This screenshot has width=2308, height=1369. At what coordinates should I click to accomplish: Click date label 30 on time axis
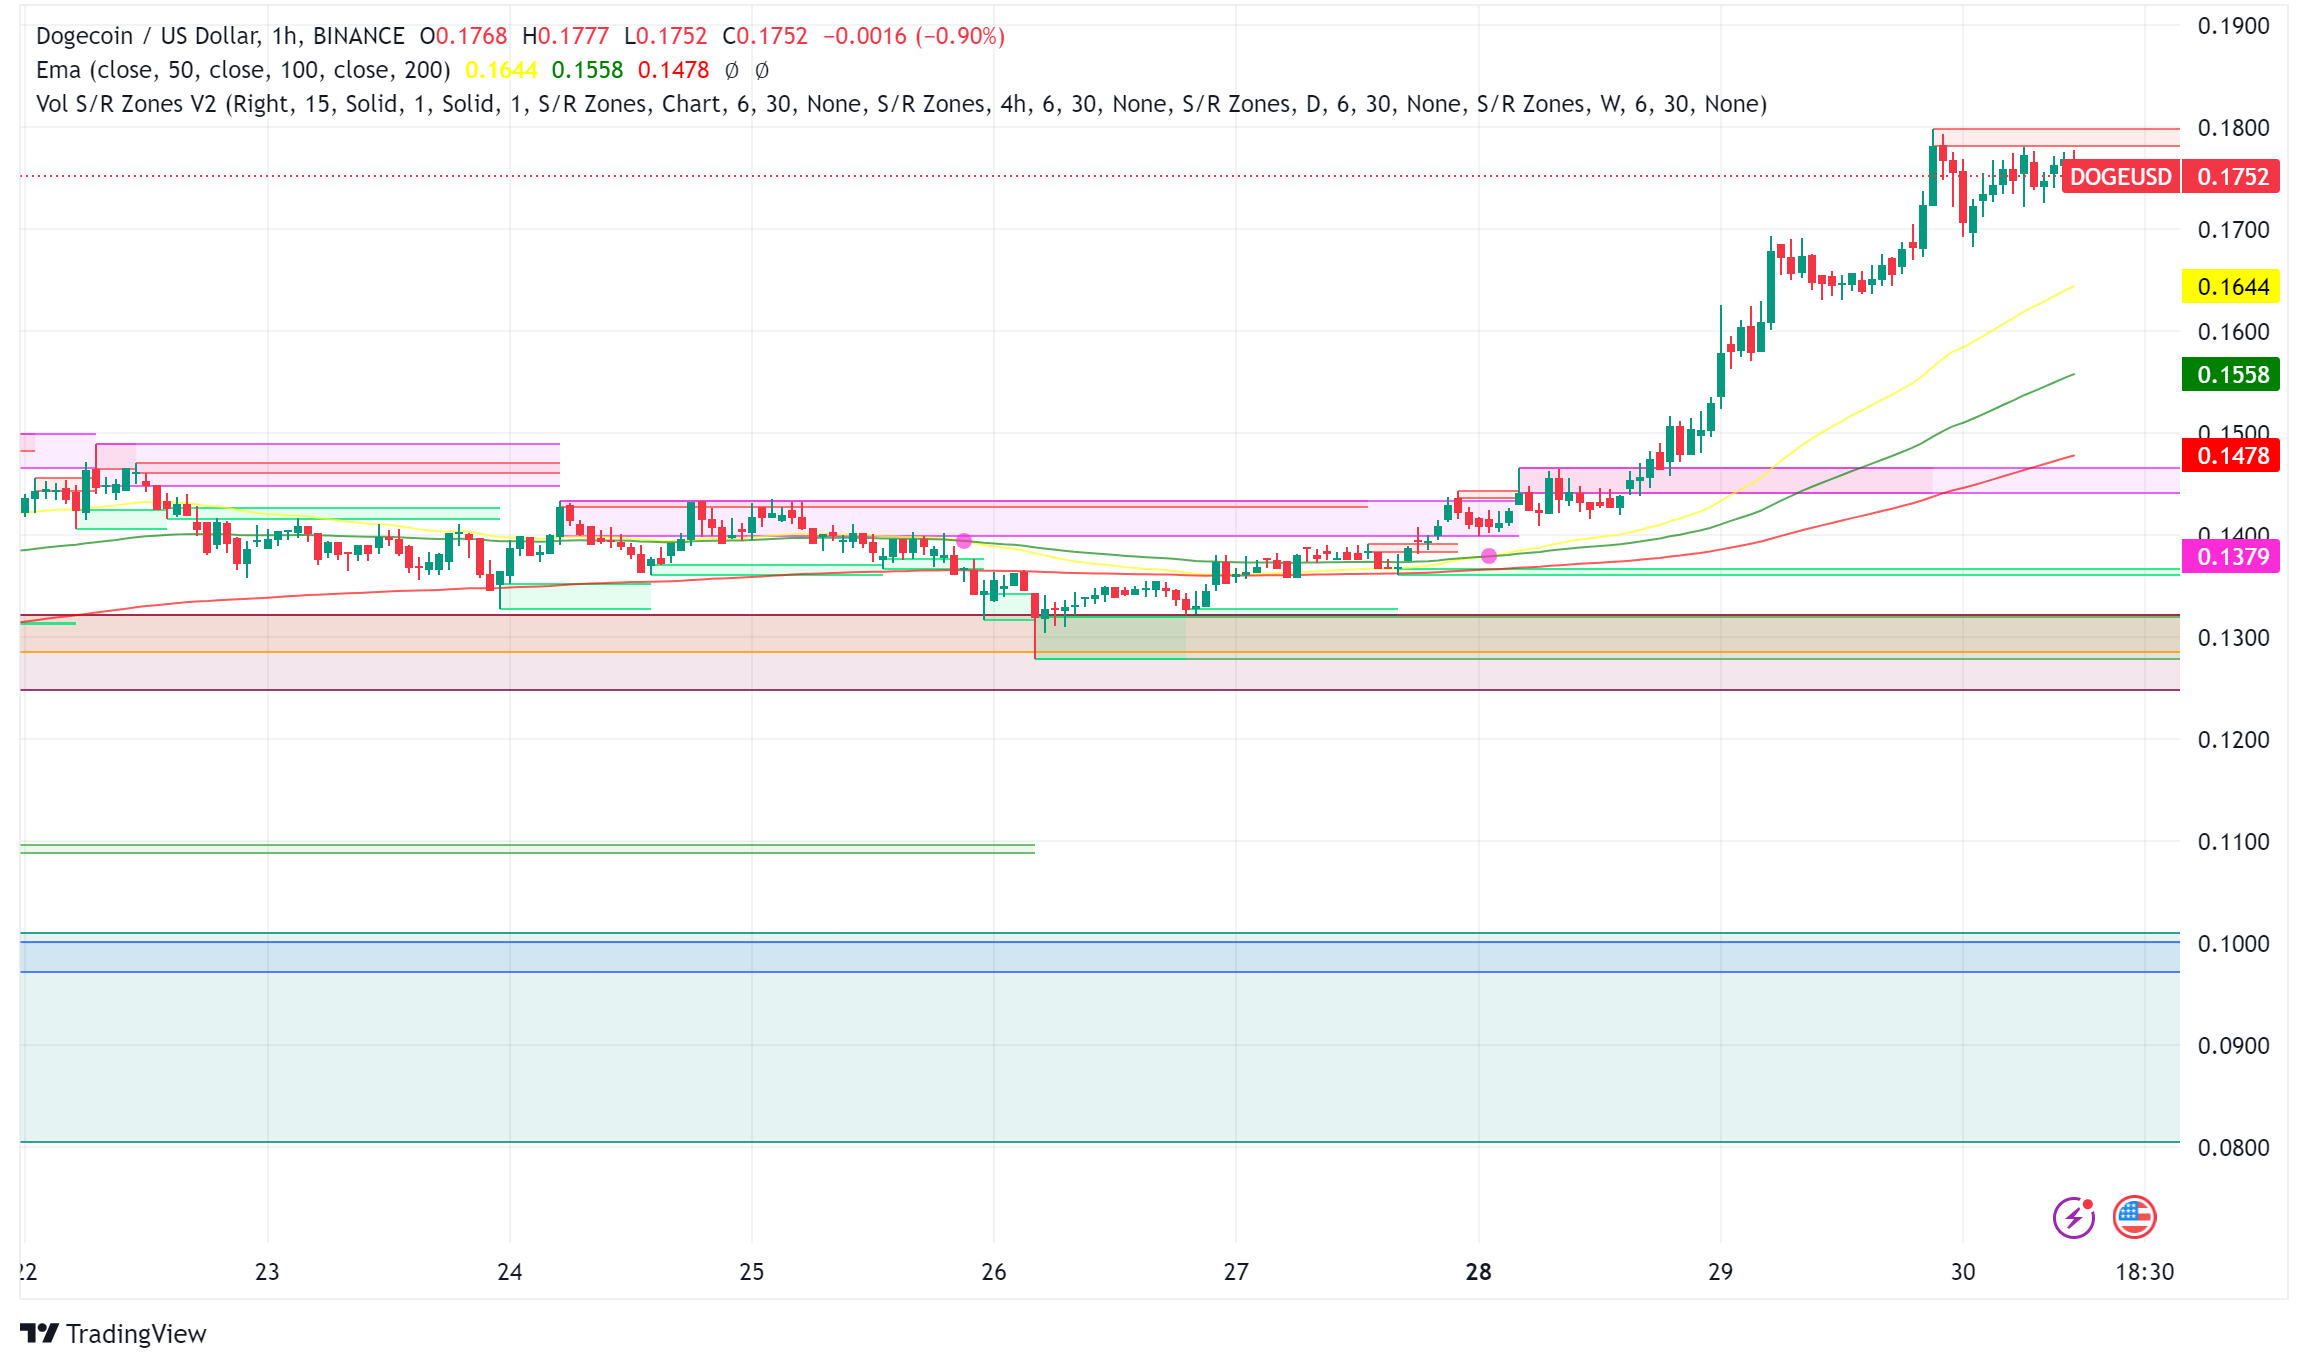pyautogui.click(x=1963, y=1272)
